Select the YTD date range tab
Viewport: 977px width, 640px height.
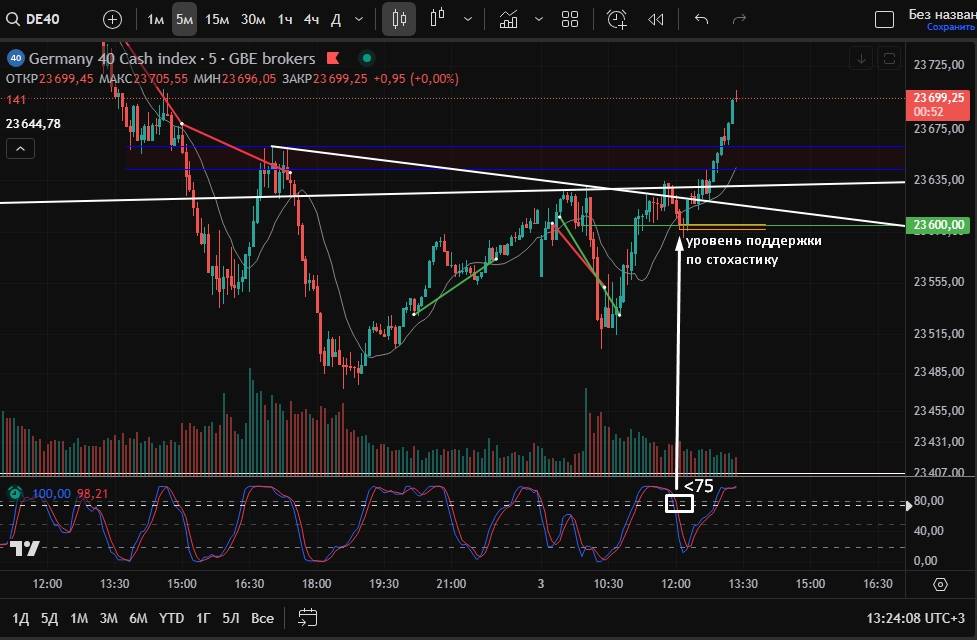tap(171, 618)
